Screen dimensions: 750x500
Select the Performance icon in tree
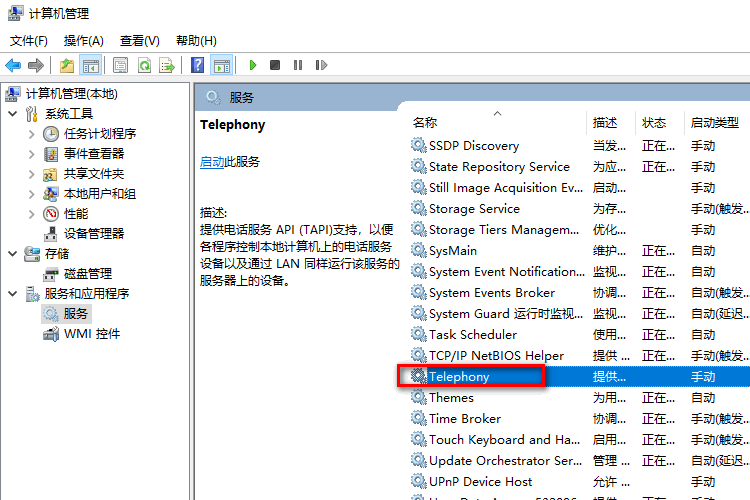[x=51, y=214]
